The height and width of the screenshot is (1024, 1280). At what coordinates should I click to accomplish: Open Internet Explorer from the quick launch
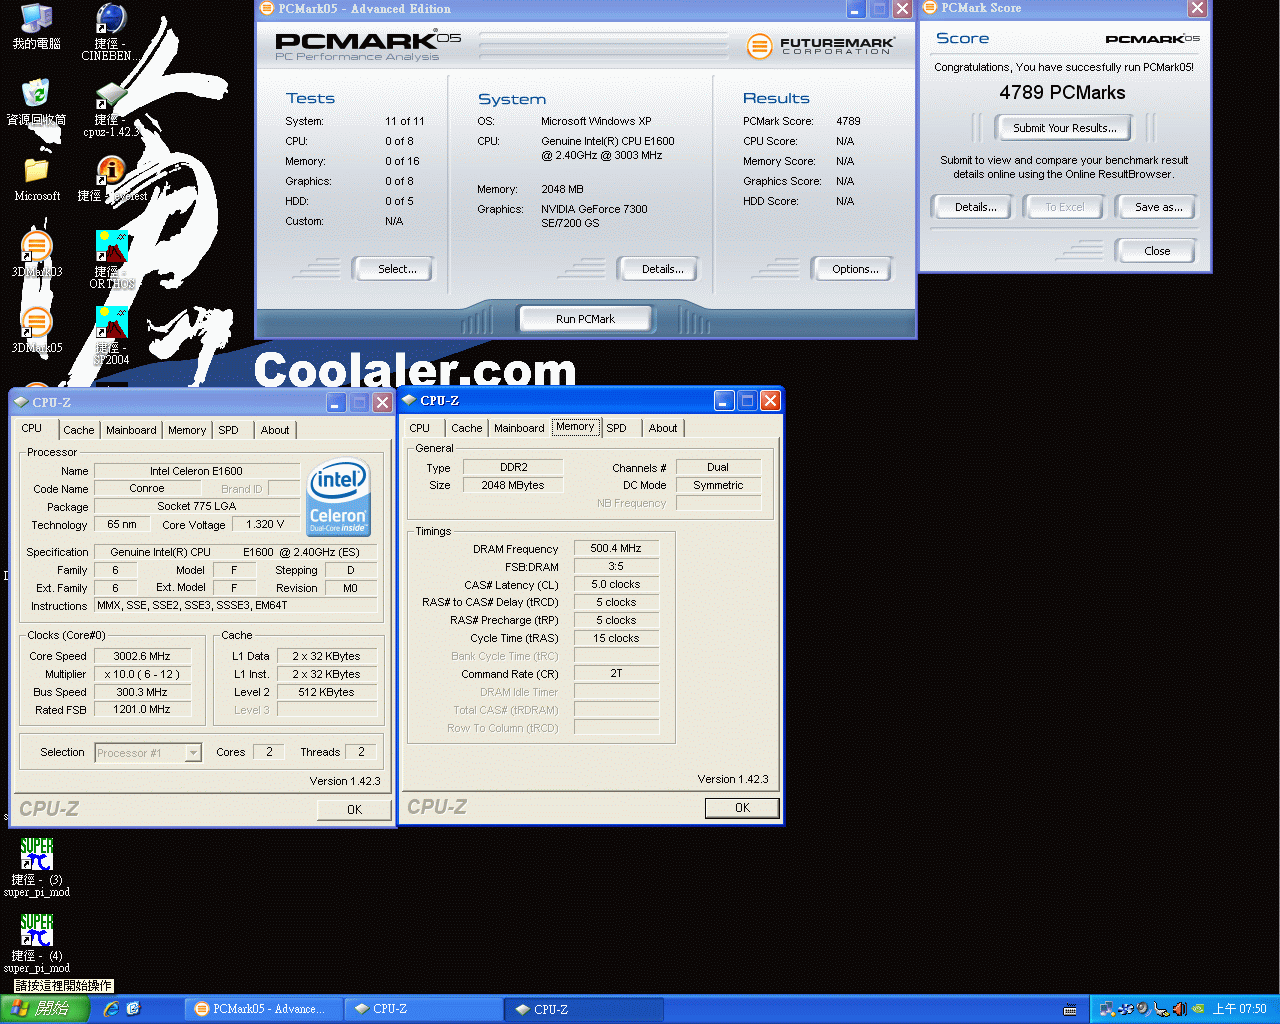tap(111, 1009)
